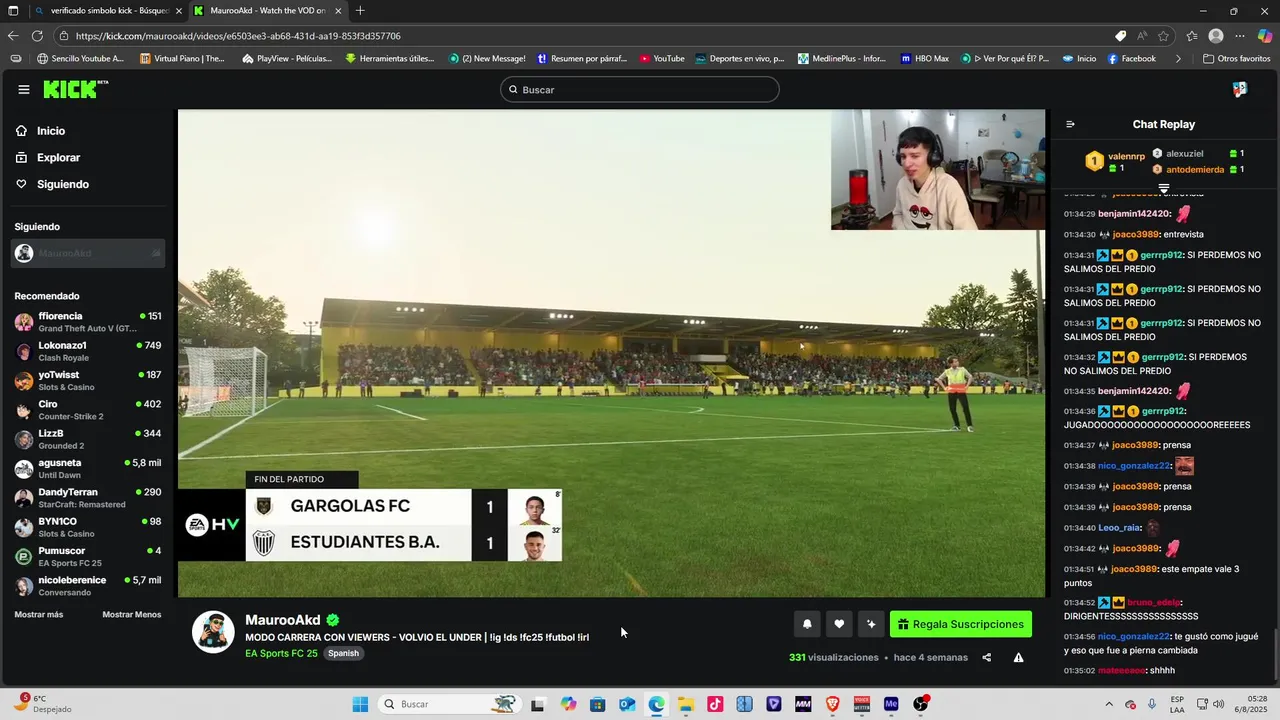Open MaurooAkd in Siguiendo list
This screenshot has width=1280, height=720.
88,253
